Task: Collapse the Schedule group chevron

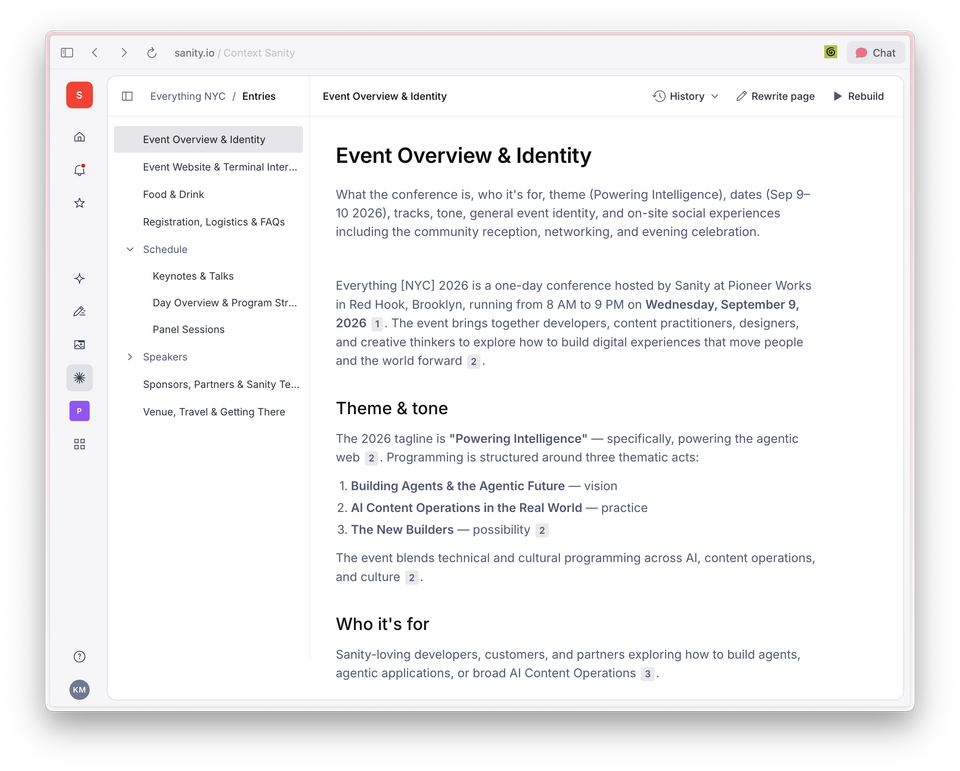Action: [130, 249]
